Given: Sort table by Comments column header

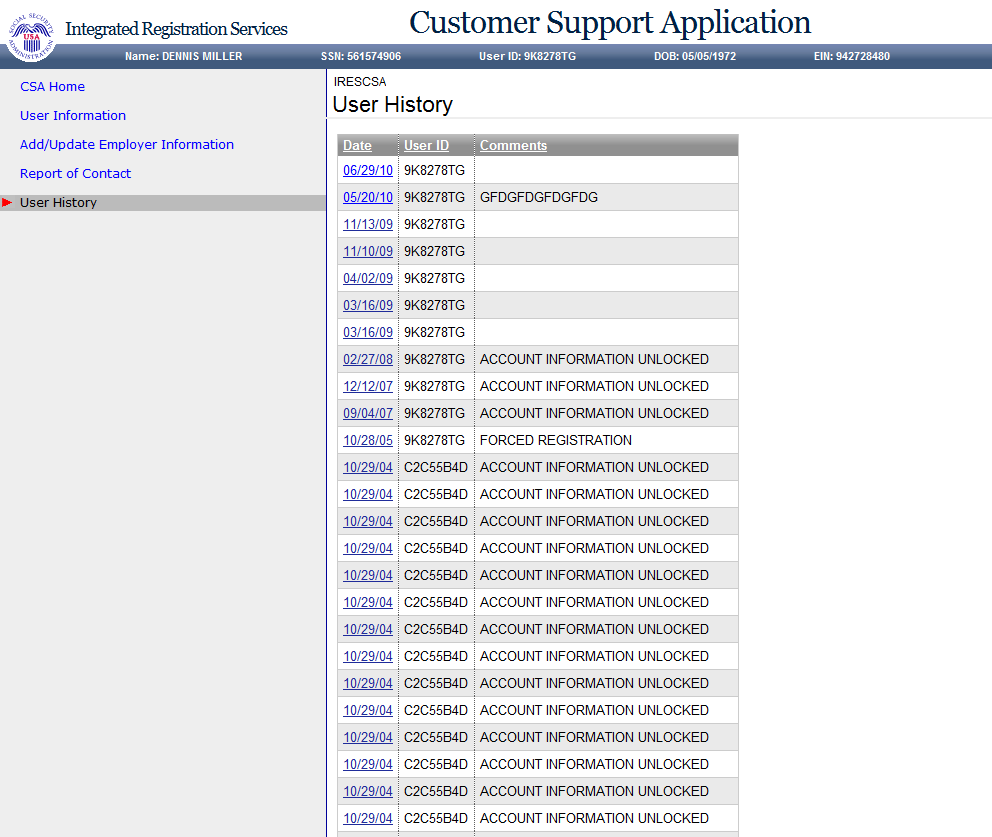Looking at the screenshot, I should (513, 146).
